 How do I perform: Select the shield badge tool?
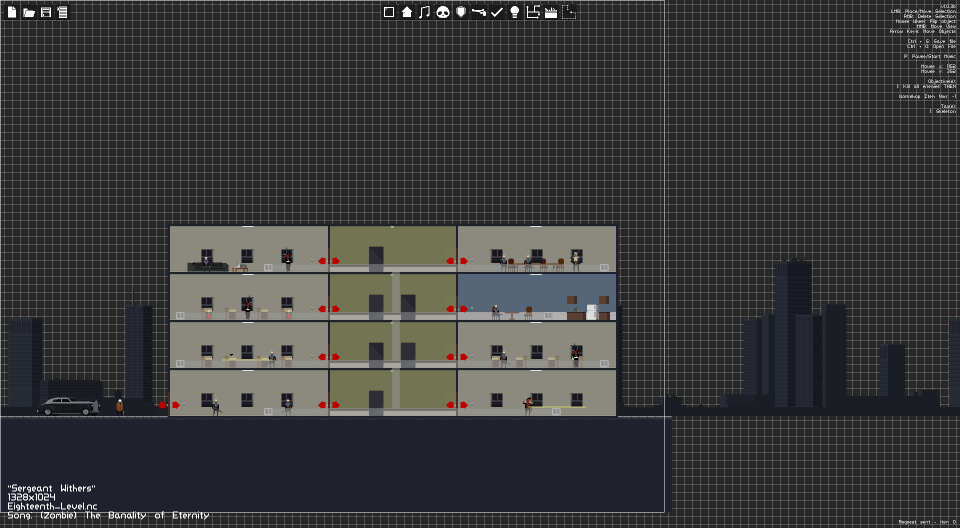(x=461, y=12)
